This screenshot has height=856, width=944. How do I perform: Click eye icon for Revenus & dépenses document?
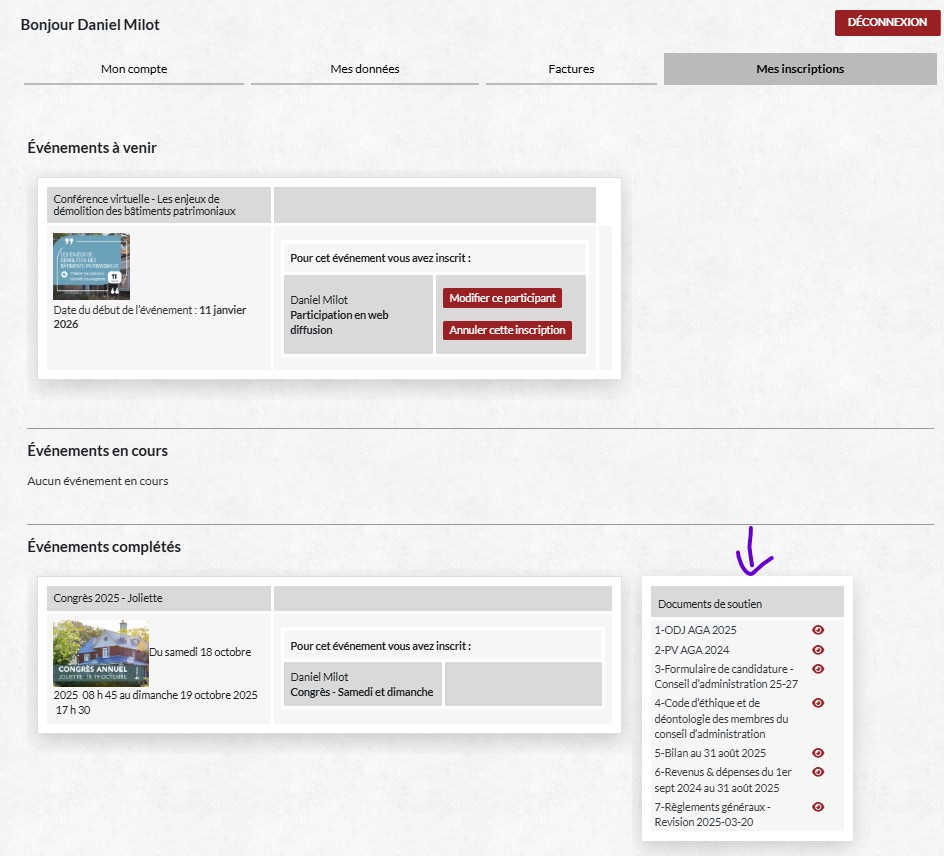pyautogui.click(x=818, y=772)
